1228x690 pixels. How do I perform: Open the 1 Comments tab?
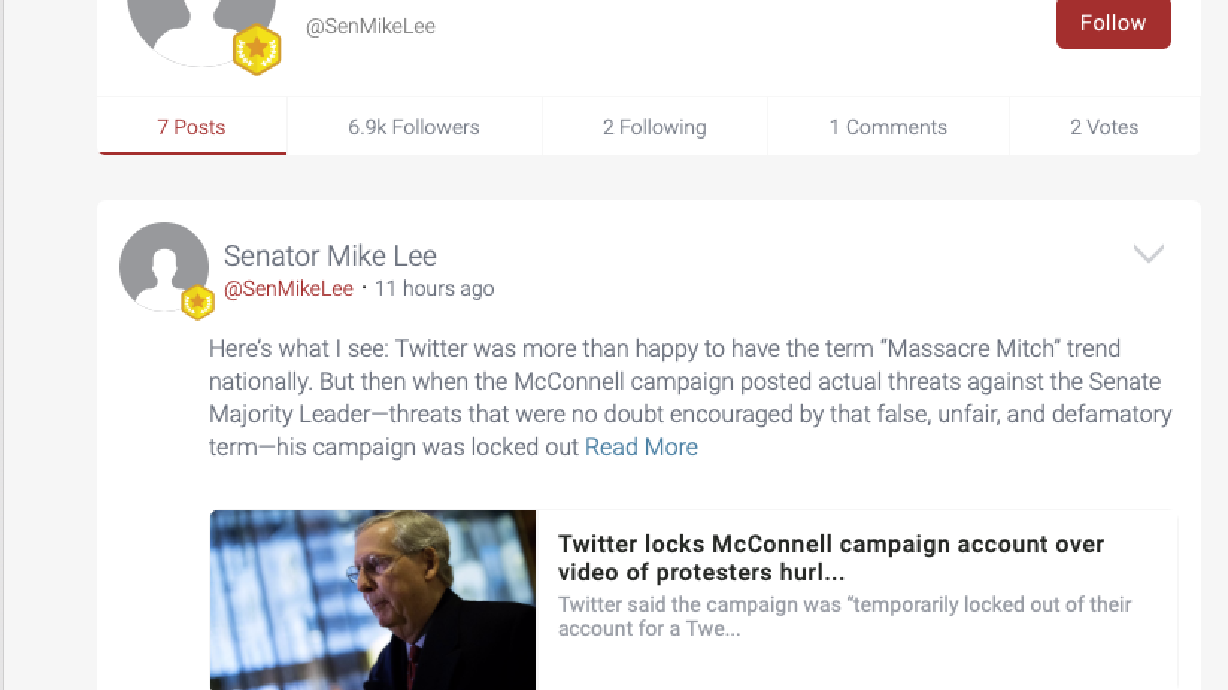(x=888, y=126)
